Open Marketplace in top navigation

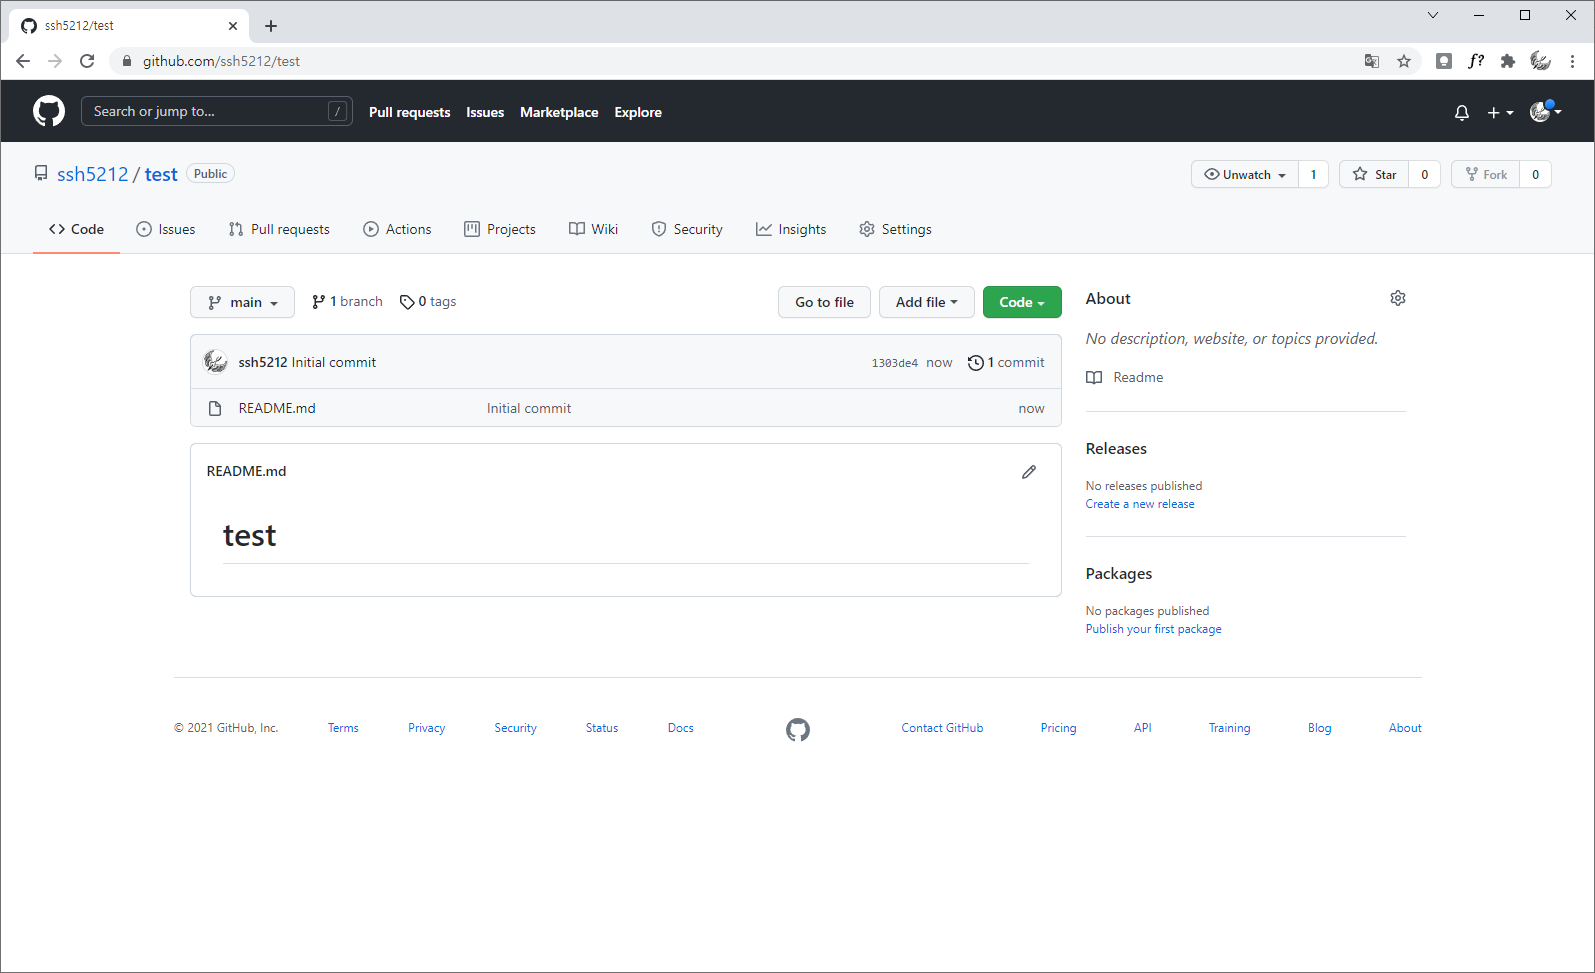pyautogui.click(x=559, y=112)
